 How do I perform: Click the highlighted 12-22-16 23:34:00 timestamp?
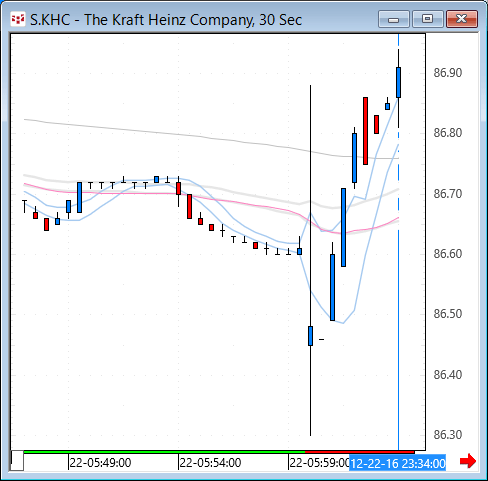(x=398, y=463)
